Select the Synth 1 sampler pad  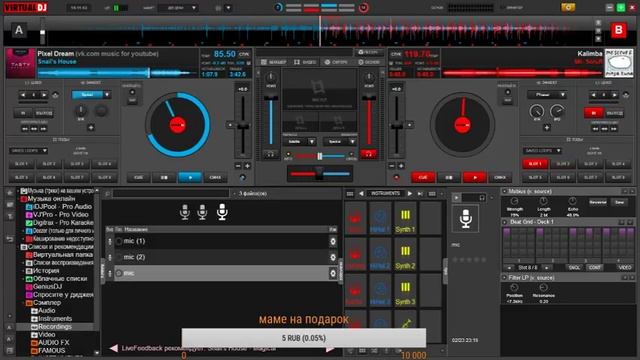tap(405, 219)
